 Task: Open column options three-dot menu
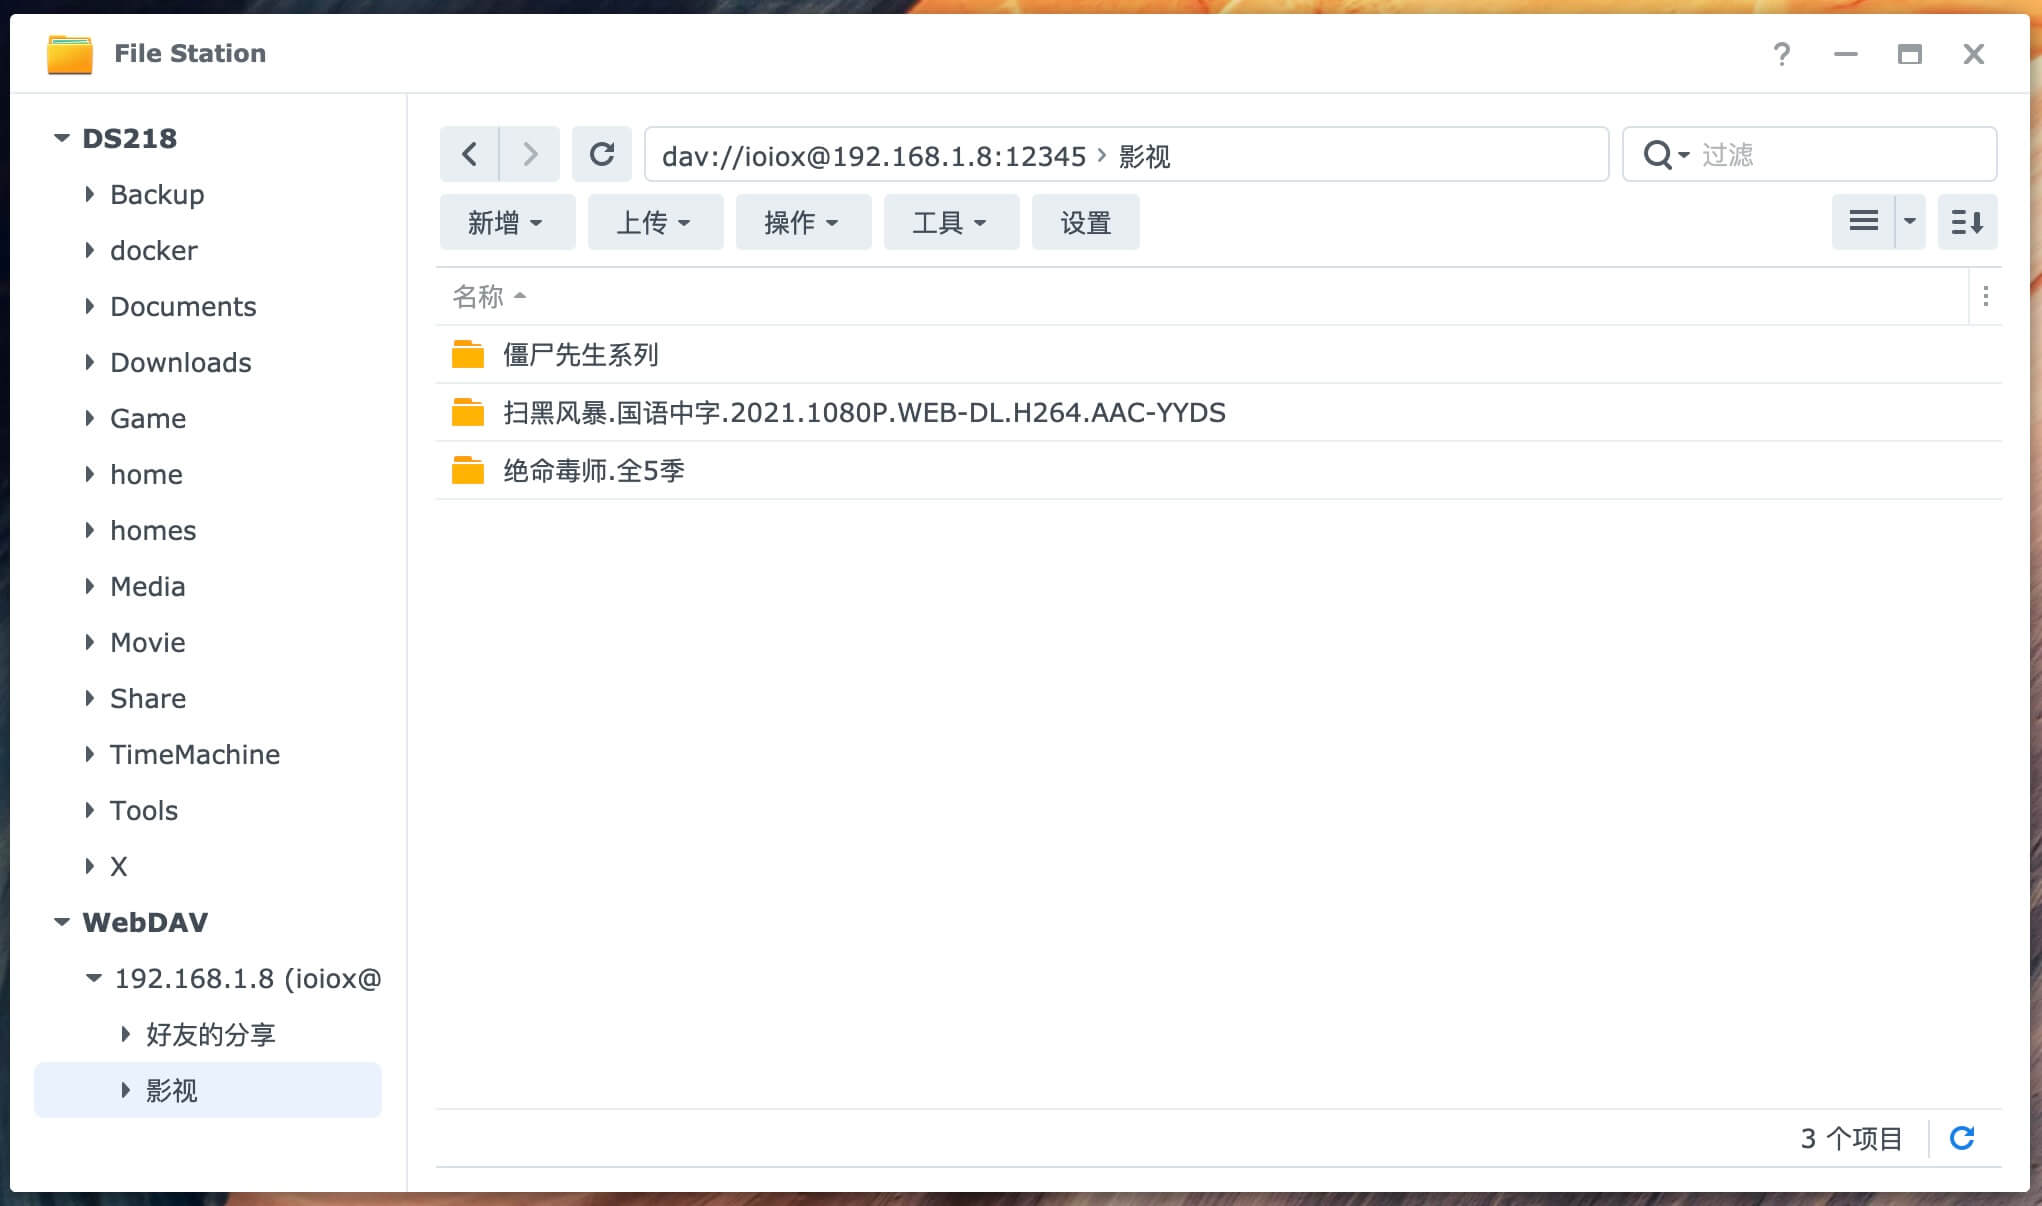(x=1985, y=296)
